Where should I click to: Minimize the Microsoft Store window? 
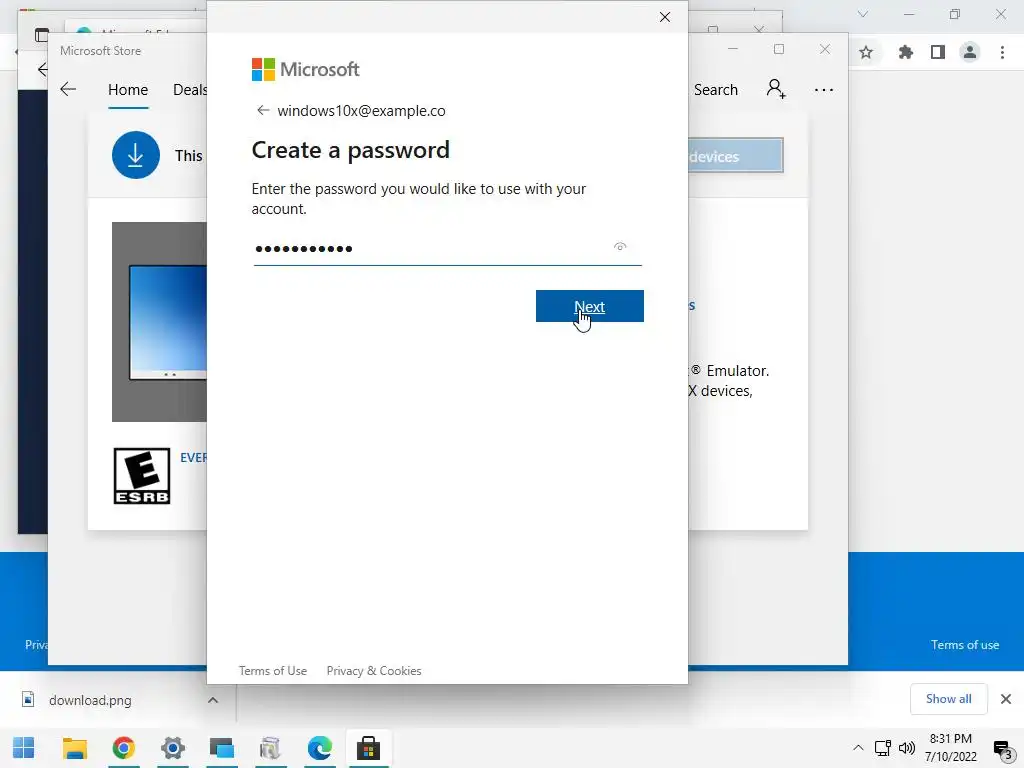(733, 49)
